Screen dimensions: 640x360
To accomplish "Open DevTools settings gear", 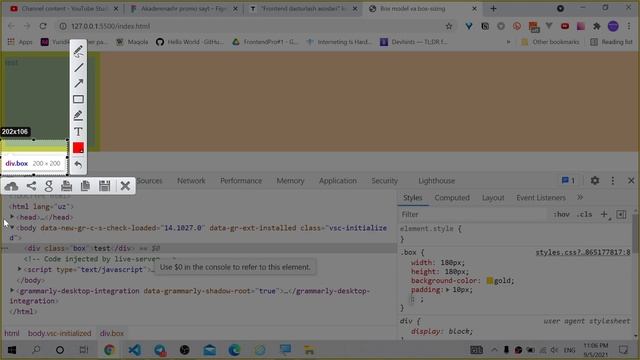I will pyautogui.click(x=595, y=180).
